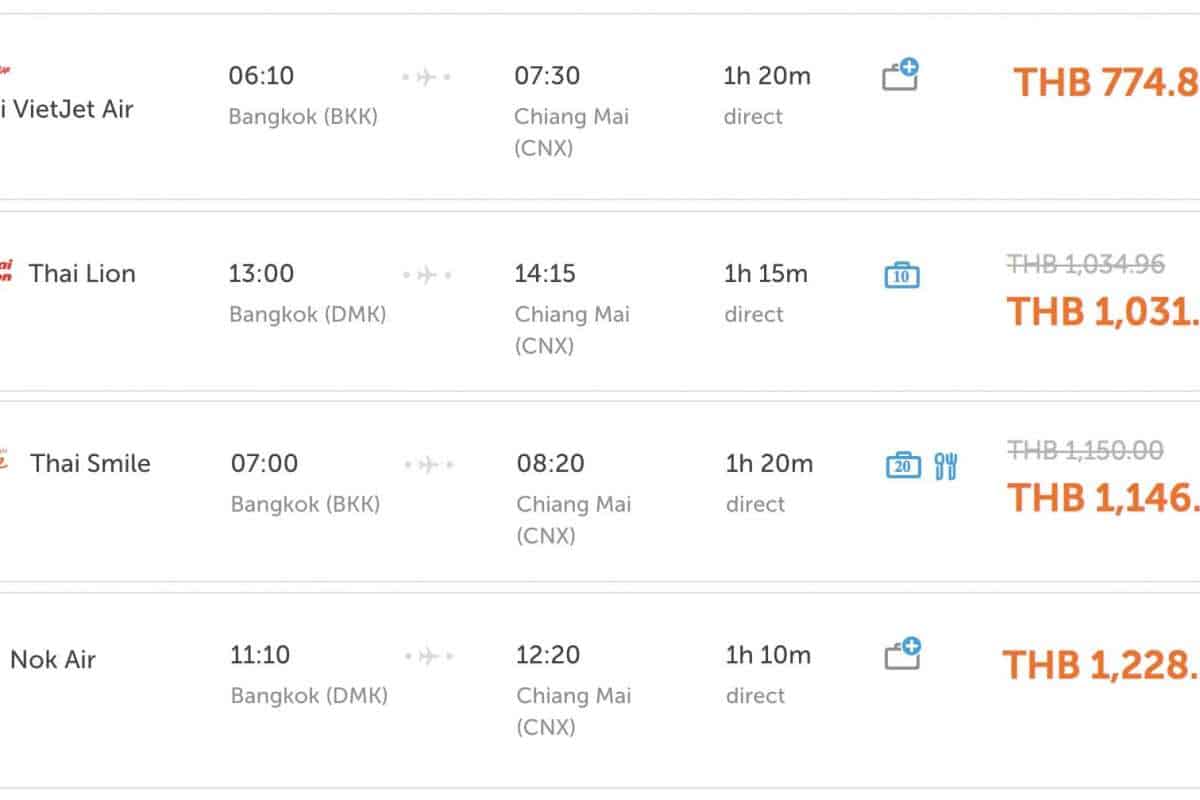Click the airplane route icon for VietJet flight
This screenshot has height=800, width=1200.
coord(427,77)
